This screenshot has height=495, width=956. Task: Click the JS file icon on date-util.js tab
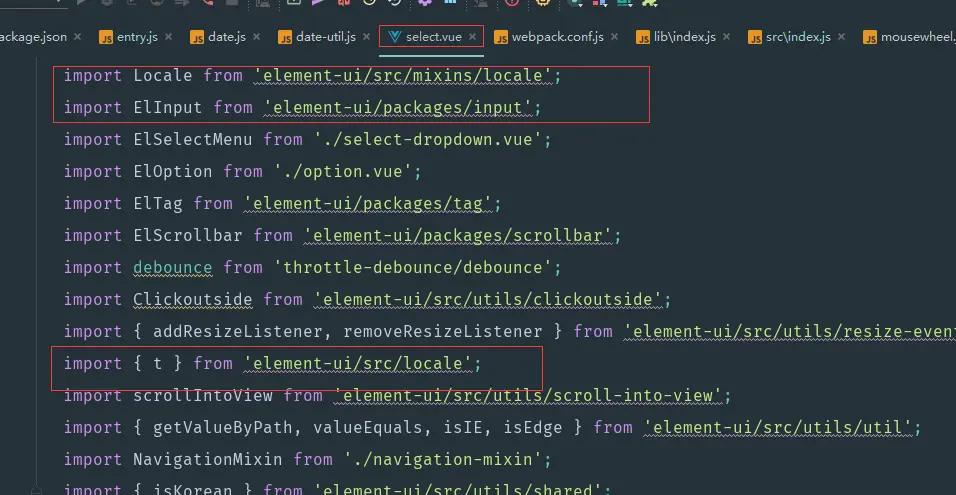[x=285, y=38]
